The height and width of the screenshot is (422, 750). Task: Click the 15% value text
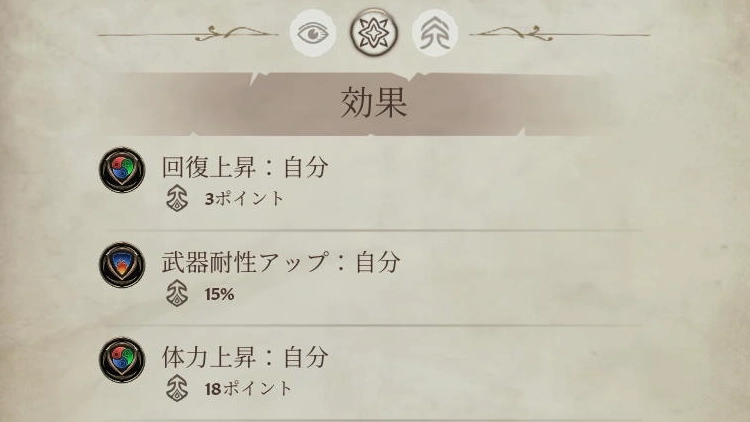pyautogui.click(x=219, y=294)
